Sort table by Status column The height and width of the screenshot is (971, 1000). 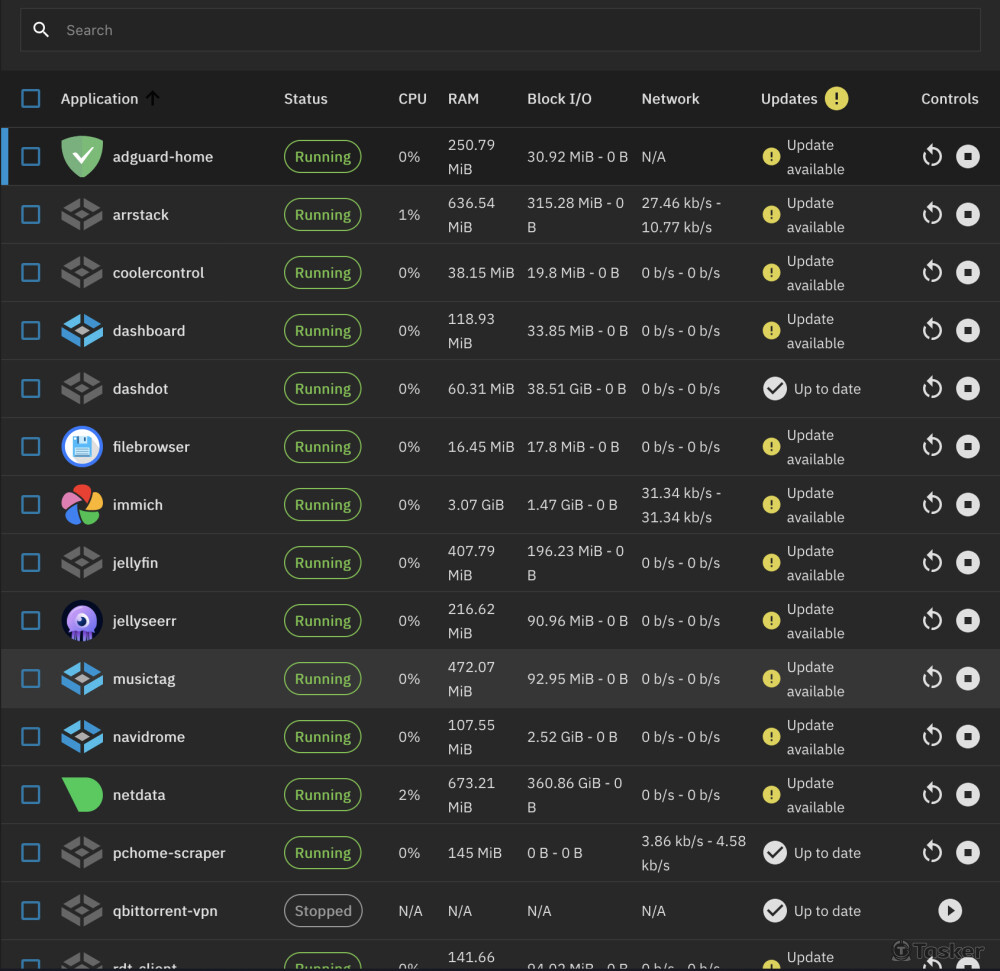coord(305,99)
